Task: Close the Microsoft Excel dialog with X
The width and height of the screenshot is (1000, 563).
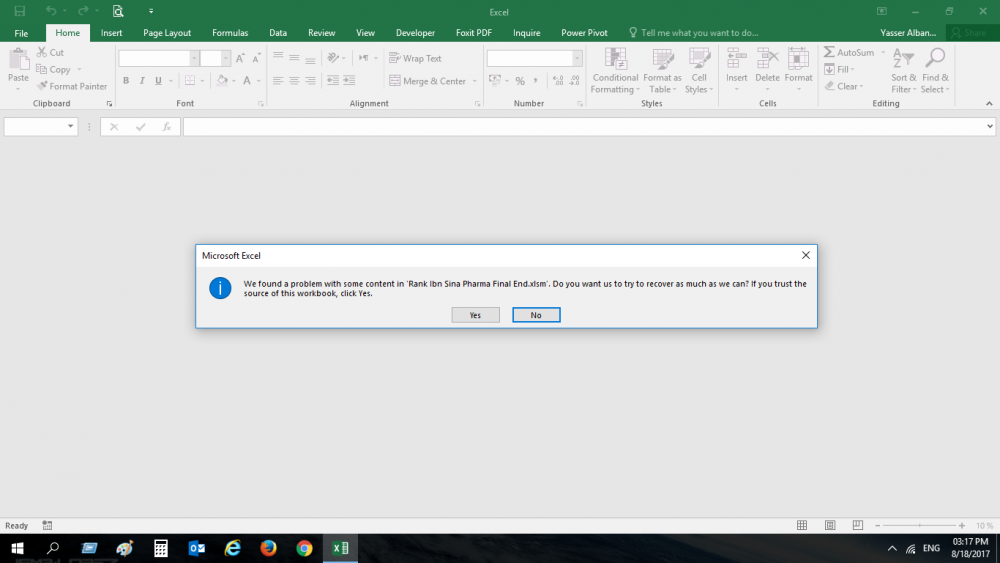Action: 805,255
